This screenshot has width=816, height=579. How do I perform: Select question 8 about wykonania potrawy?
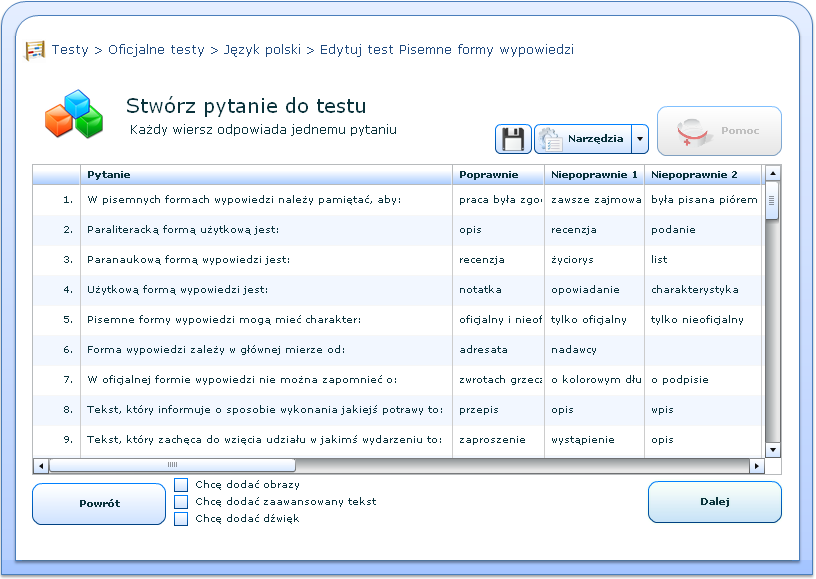(265, 410)
